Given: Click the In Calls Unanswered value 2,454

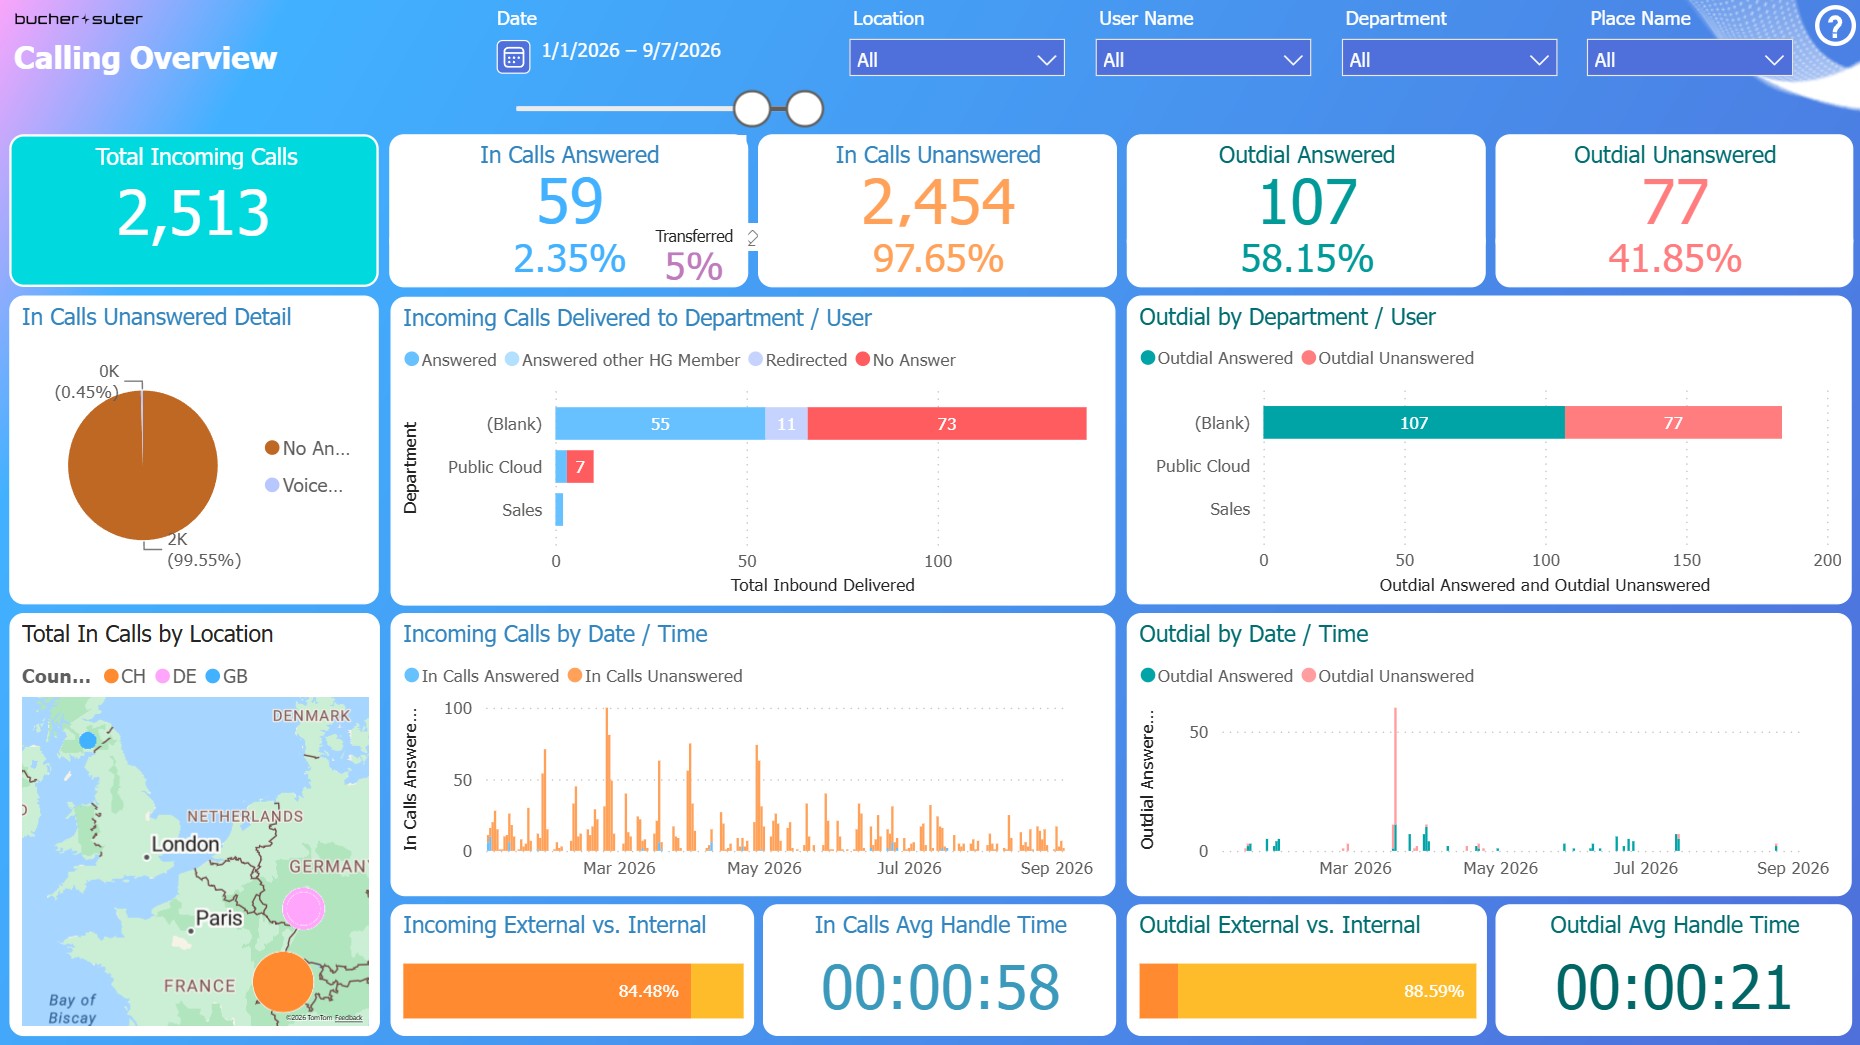Looking at the screenshot, I should click(938, 201).
